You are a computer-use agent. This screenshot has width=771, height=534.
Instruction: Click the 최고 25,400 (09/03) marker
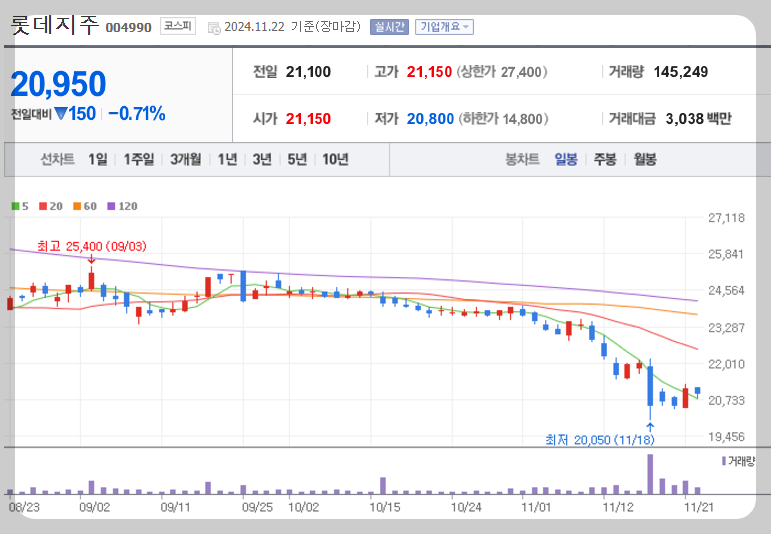coord(91,246)
